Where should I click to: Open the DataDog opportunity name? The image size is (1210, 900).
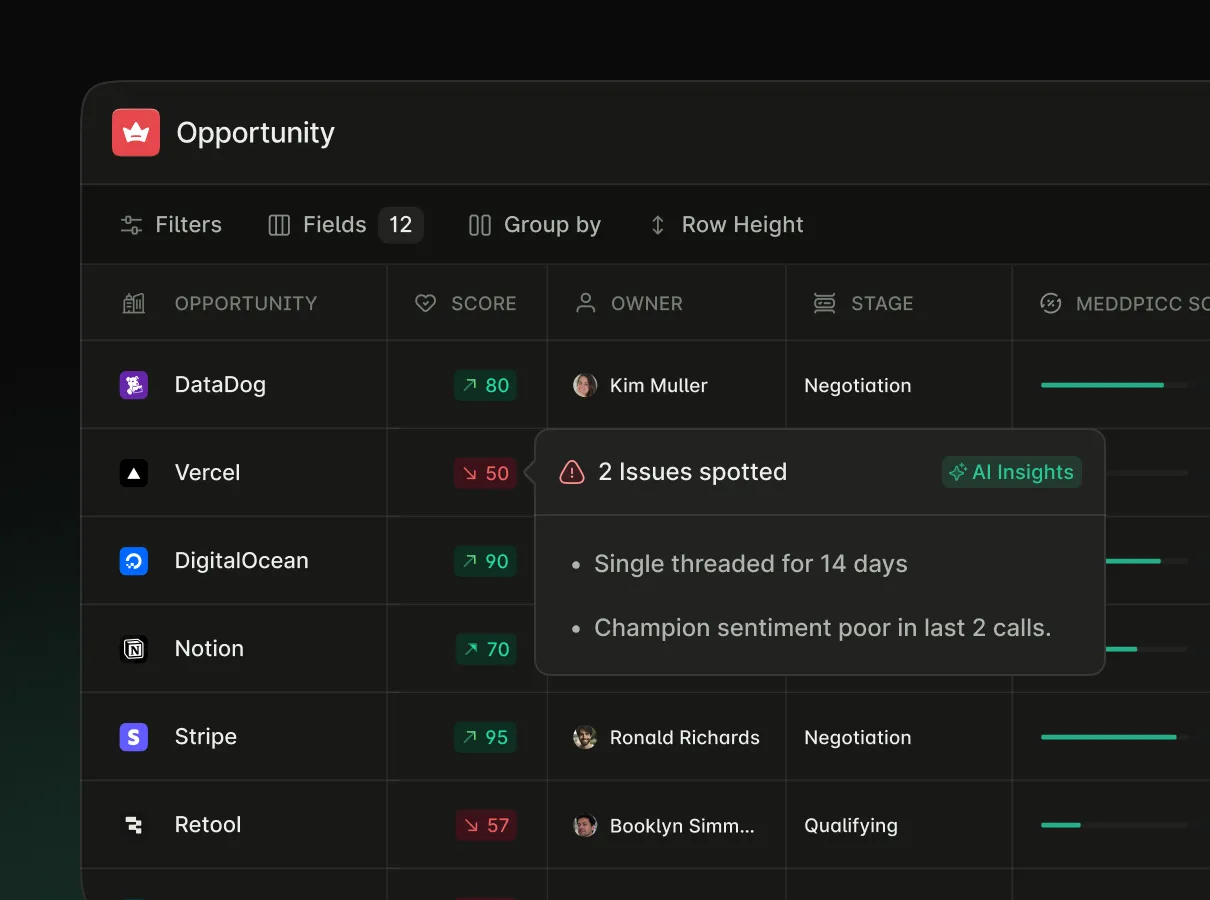[220, 385]
